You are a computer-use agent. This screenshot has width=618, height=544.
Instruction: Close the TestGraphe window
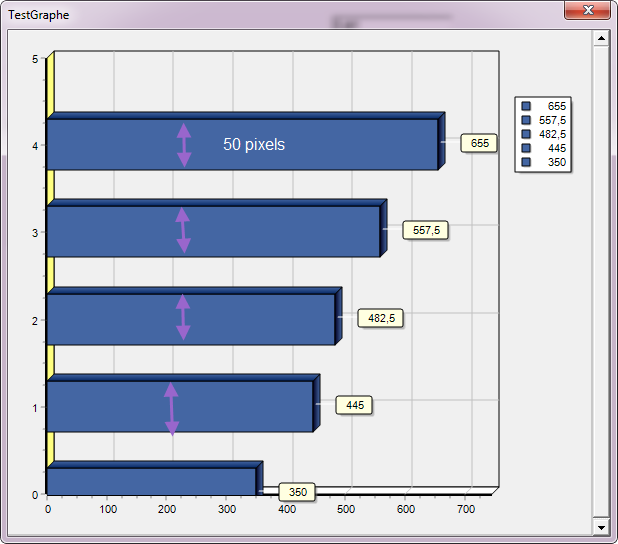point(588,10)
